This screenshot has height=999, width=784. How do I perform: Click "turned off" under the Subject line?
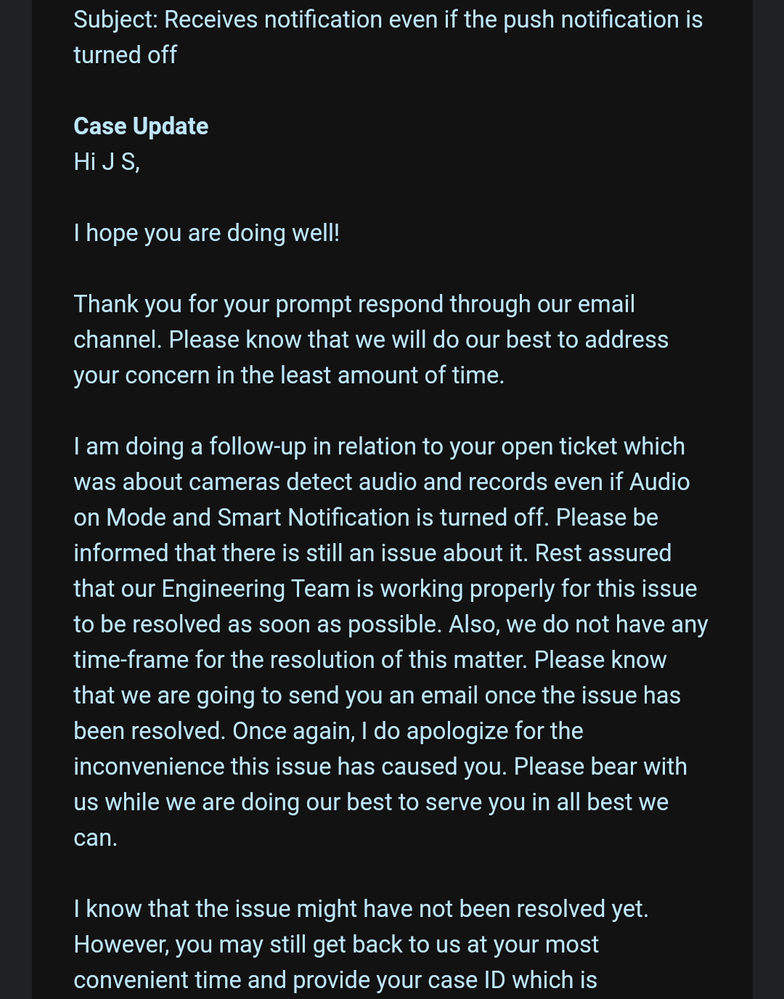pyautogui.click(x=125, y=55)
